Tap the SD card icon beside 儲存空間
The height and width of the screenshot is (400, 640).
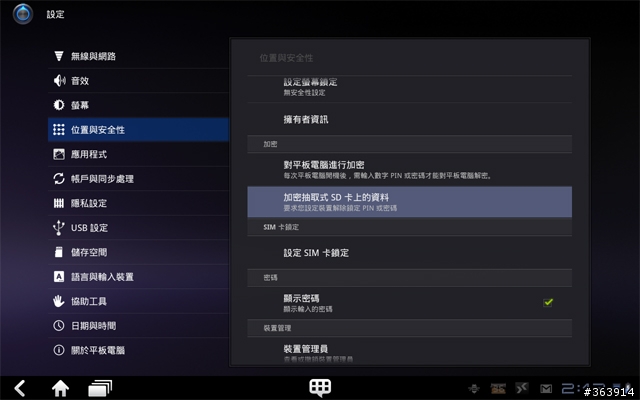pos(59,252)
